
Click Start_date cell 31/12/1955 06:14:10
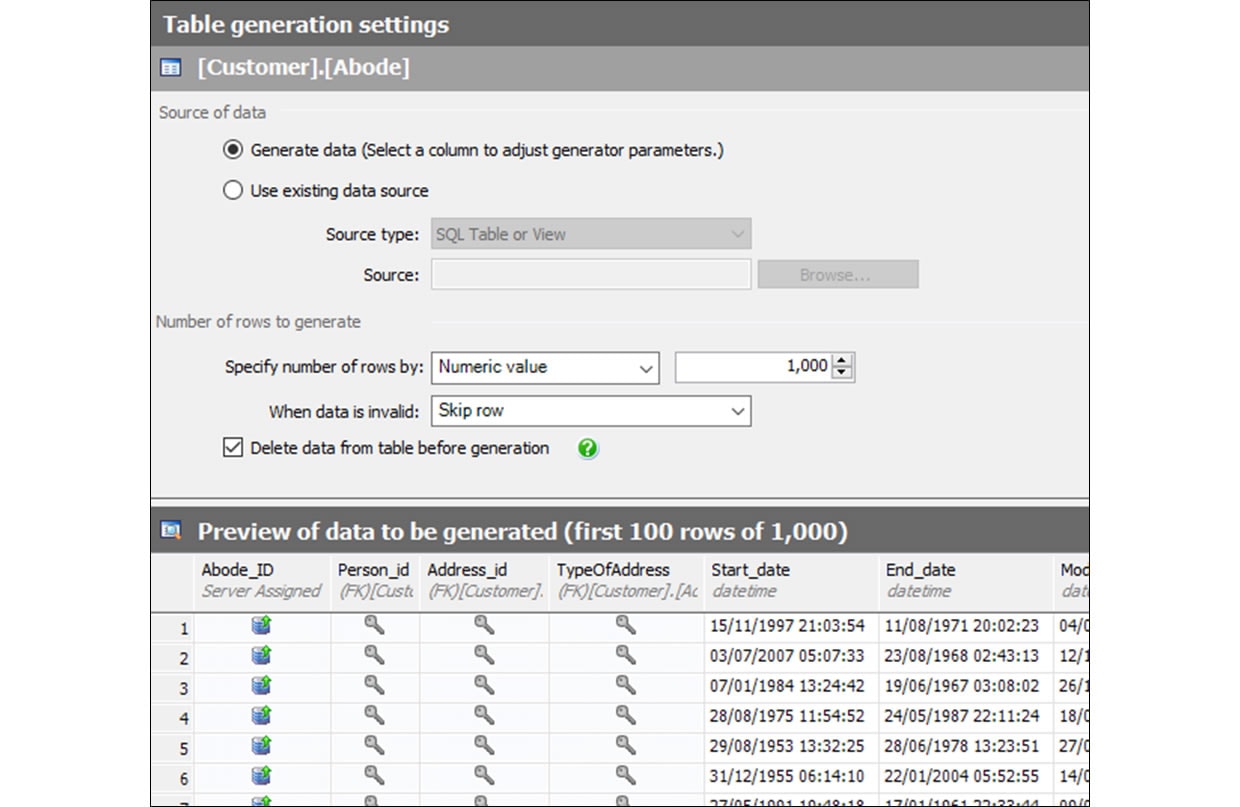point(791,776)
